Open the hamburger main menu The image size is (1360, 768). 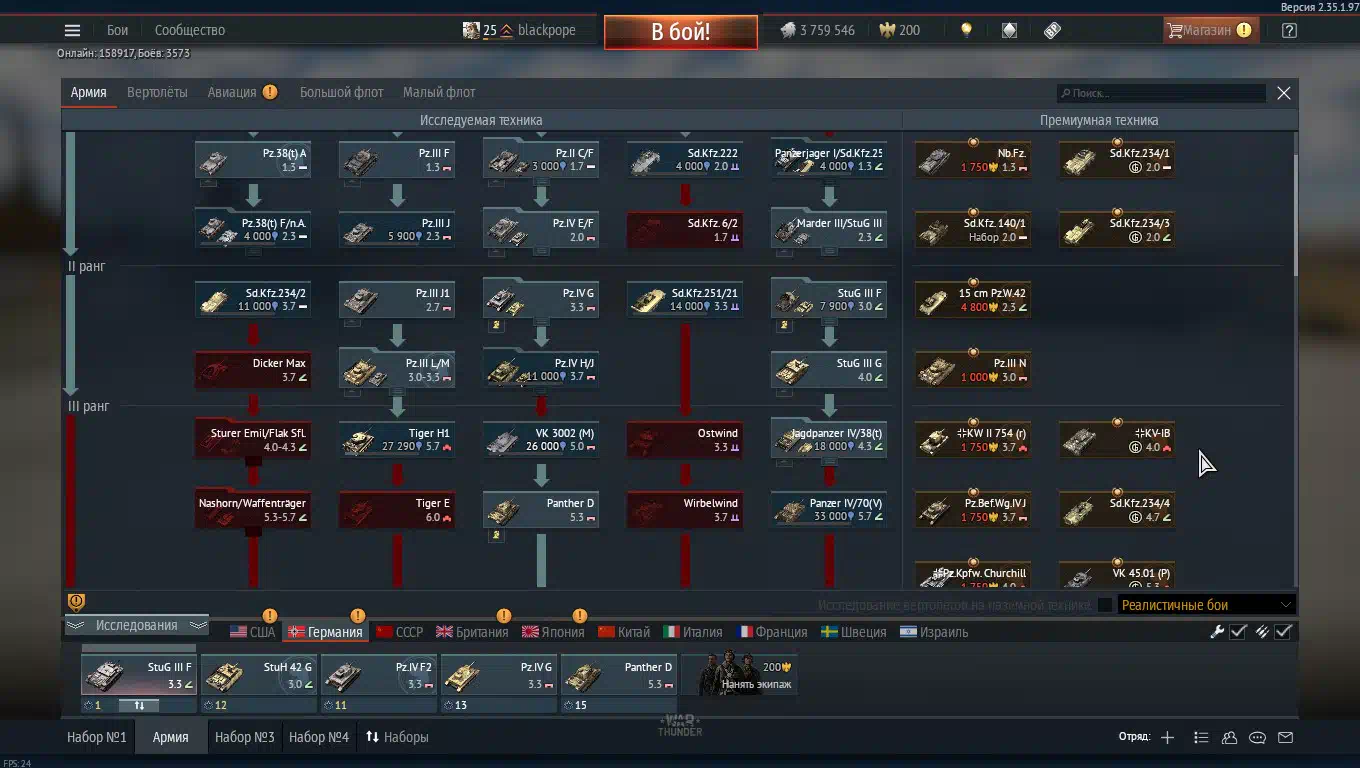(x=72, y=30)
